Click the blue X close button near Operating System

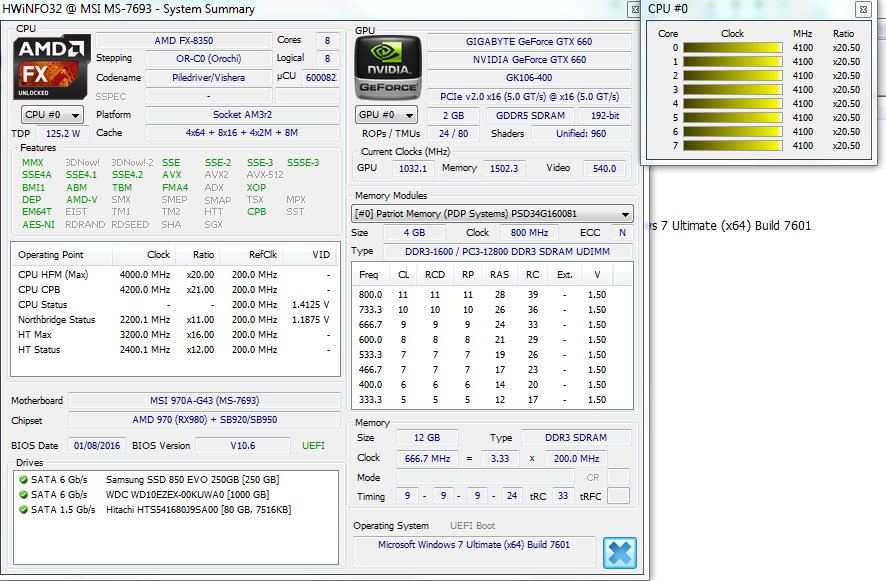pyautogui.click(x=619, y=553)
